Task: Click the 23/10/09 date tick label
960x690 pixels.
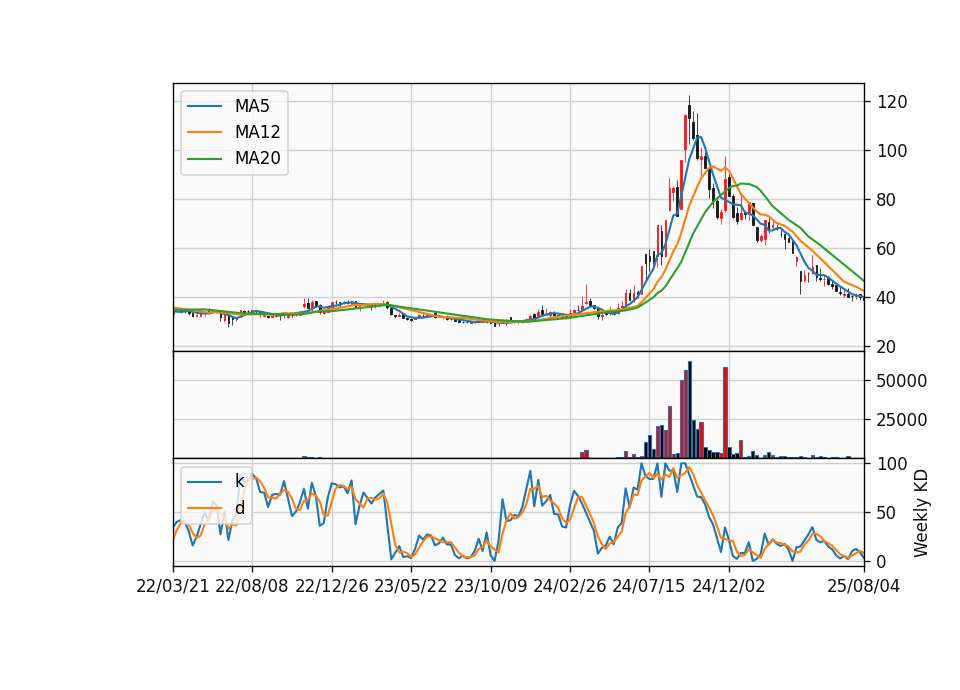Action: coord(490,586)
